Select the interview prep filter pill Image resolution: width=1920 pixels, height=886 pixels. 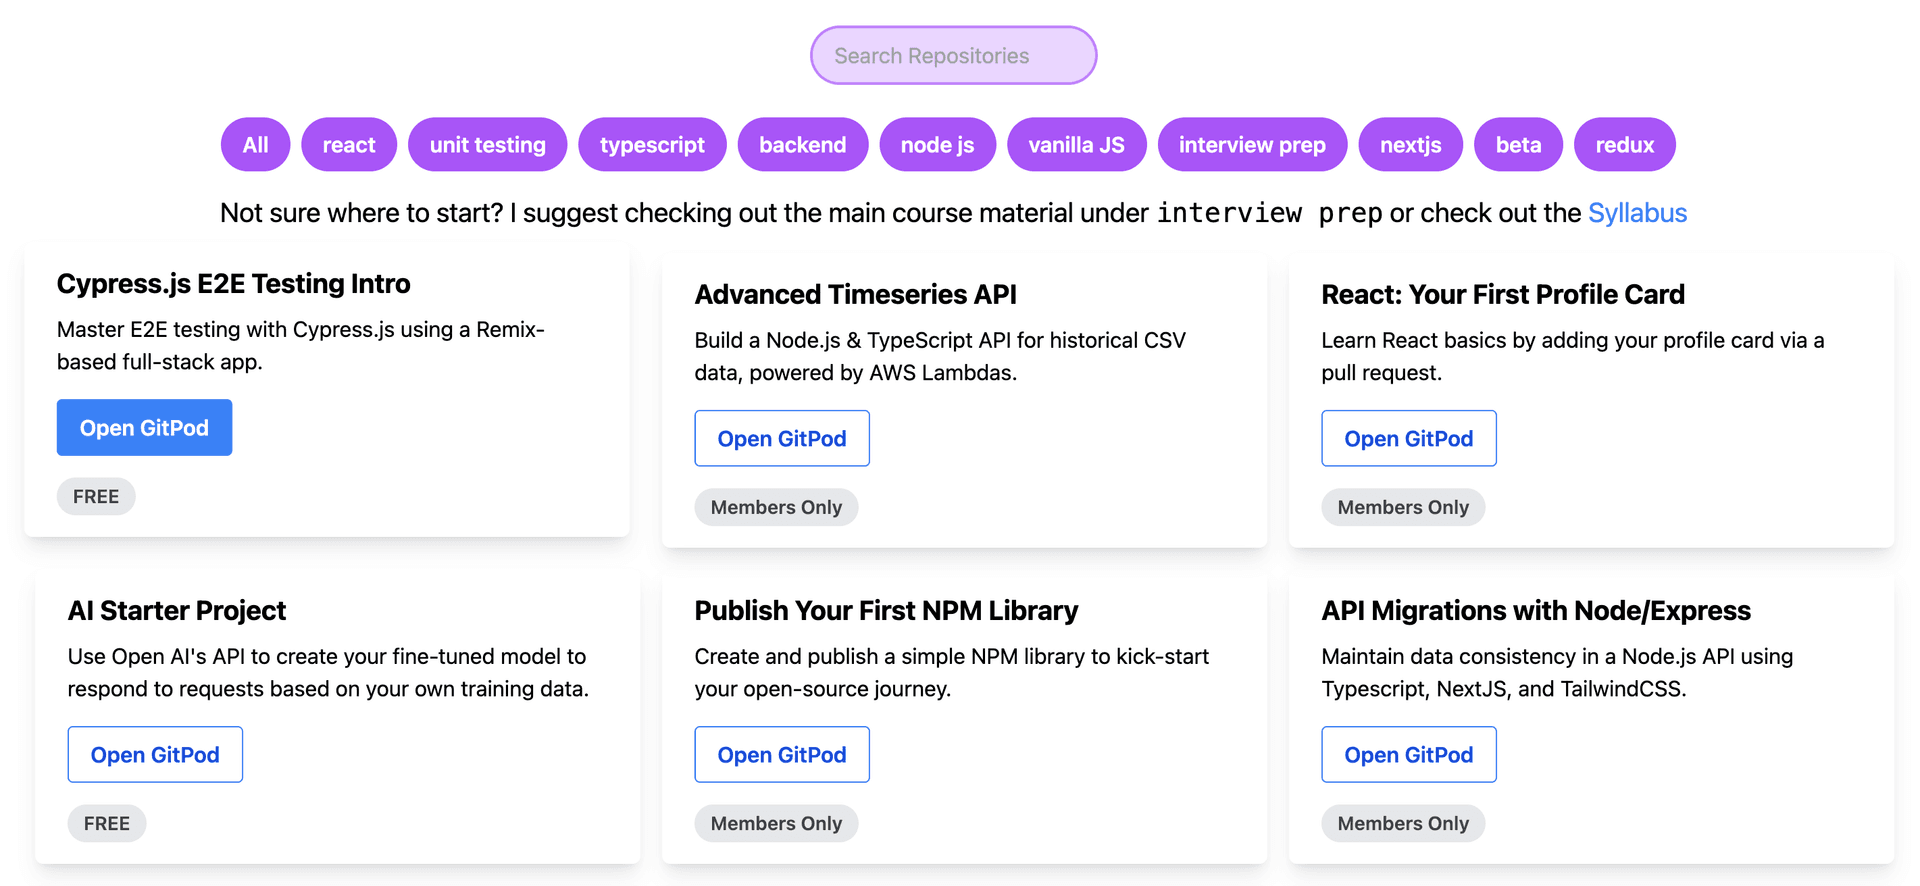click(1252, 145)
